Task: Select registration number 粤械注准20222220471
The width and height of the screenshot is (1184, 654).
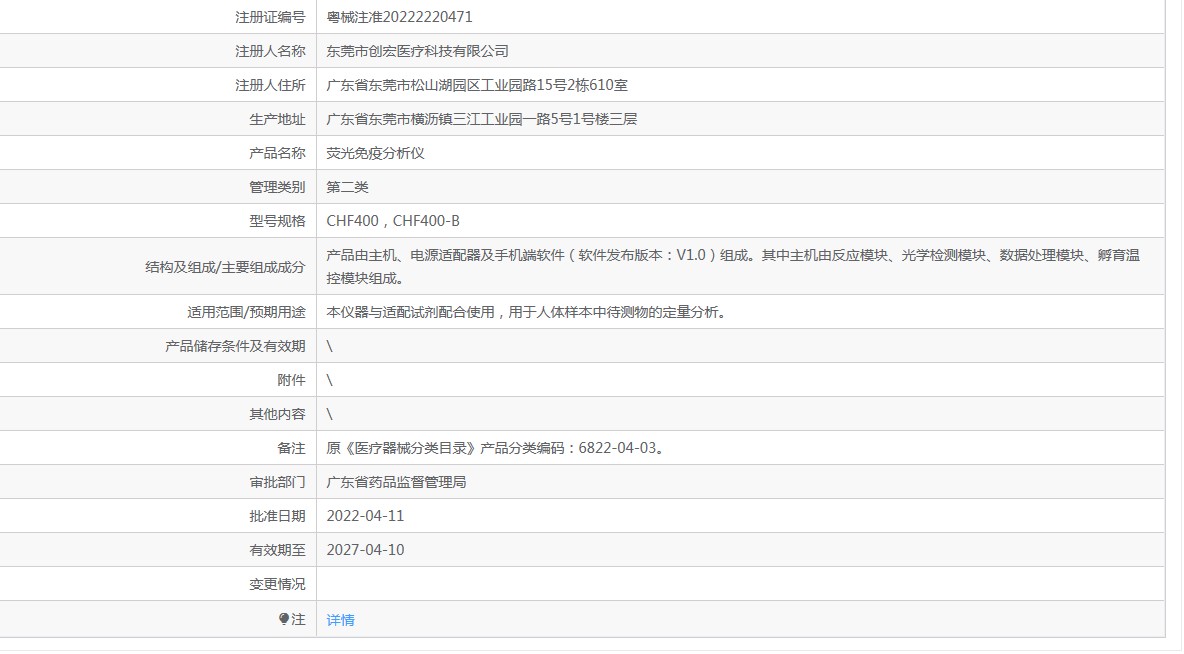Action: click(399, 17)
